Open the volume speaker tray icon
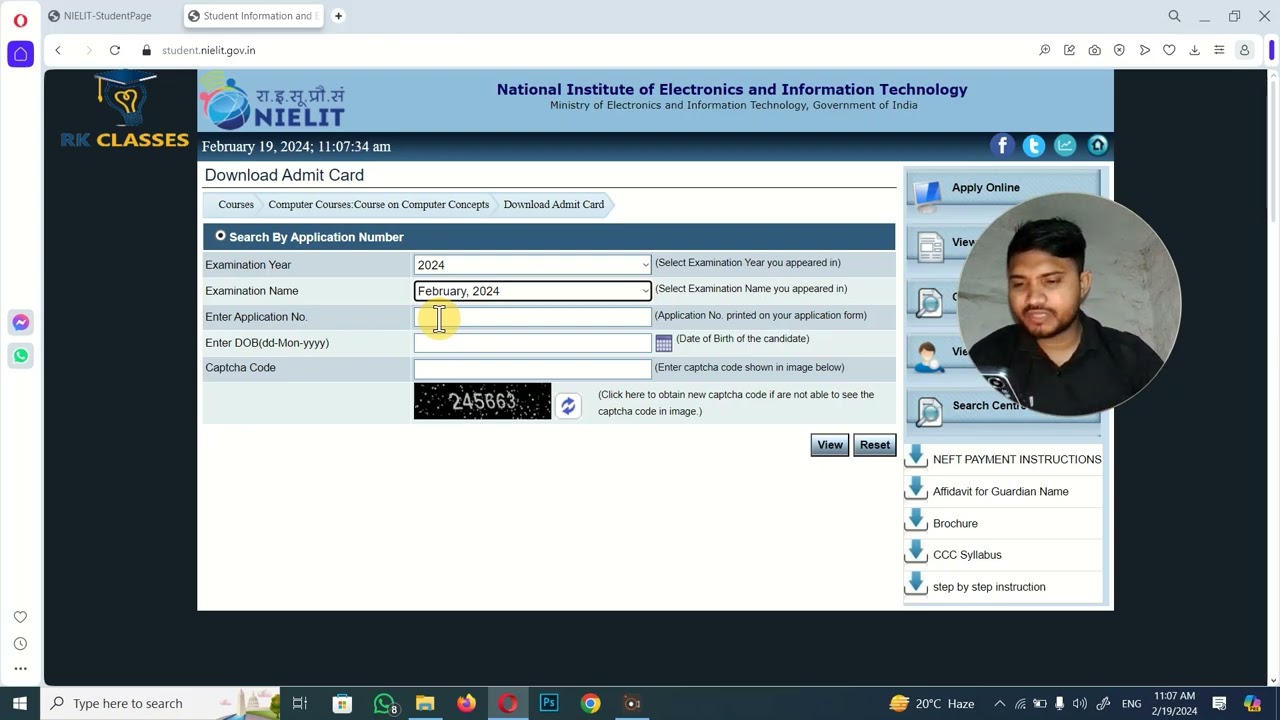Screen dimensions: 1280x720 point(1080,703)
